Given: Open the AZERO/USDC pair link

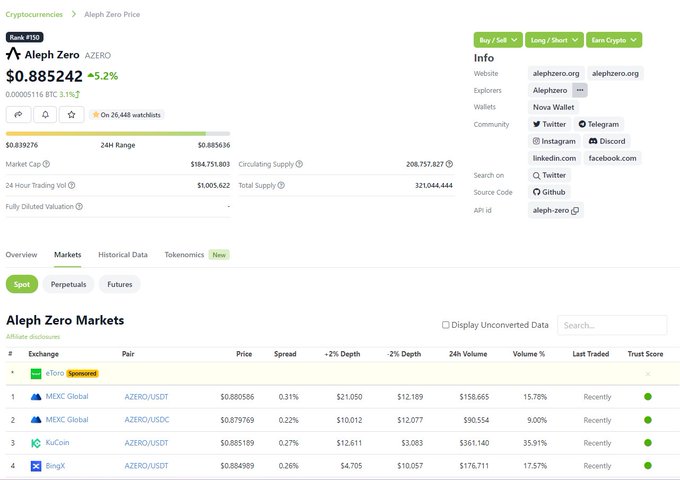Looking at the screenshot, I should [x=147, y=420].
